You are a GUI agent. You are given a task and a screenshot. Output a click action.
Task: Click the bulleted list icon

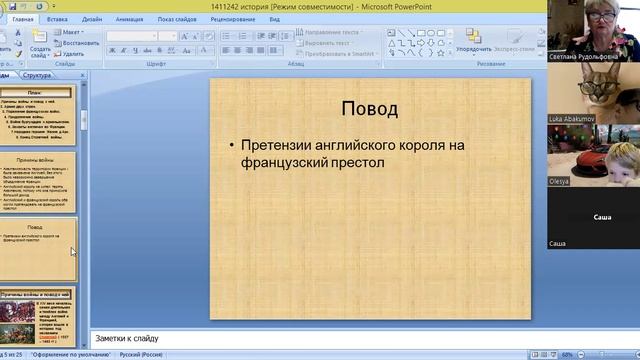[x=227, y=36]
